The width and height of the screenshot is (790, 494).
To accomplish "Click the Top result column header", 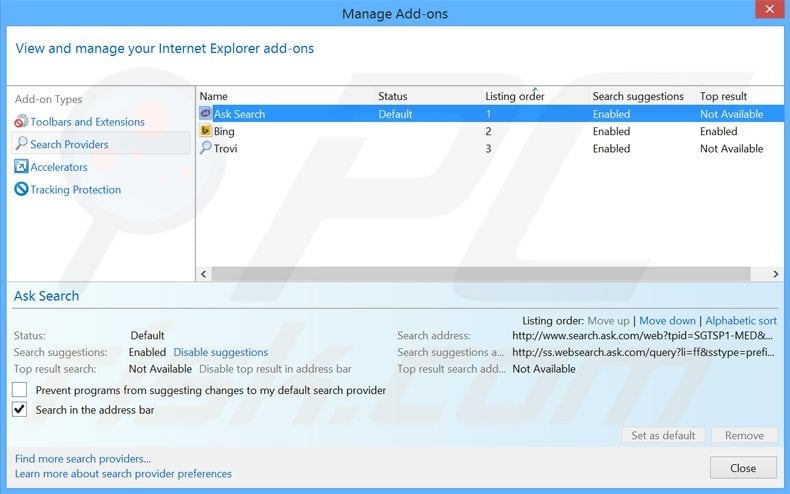I will click(723, 96).
